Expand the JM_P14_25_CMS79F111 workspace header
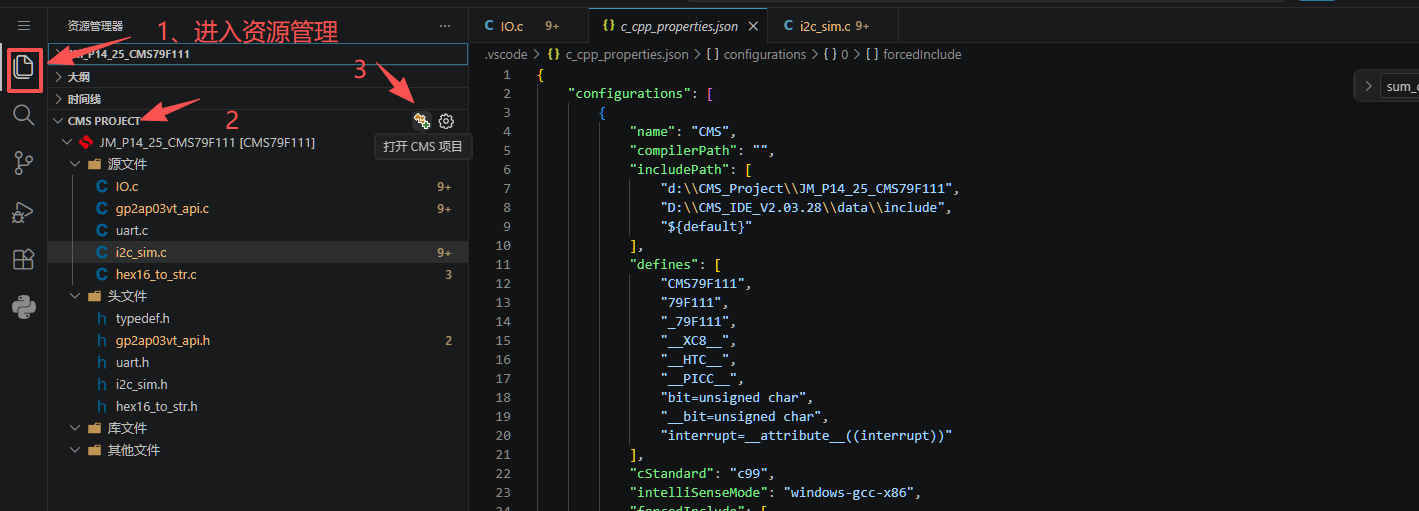The height and width of the screenshot is (511, 1419). click(258, 54)
